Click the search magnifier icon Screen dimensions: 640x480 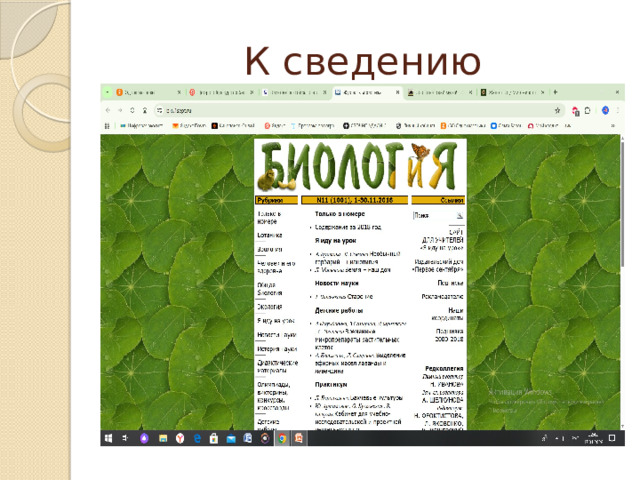(x=460, y=216)
